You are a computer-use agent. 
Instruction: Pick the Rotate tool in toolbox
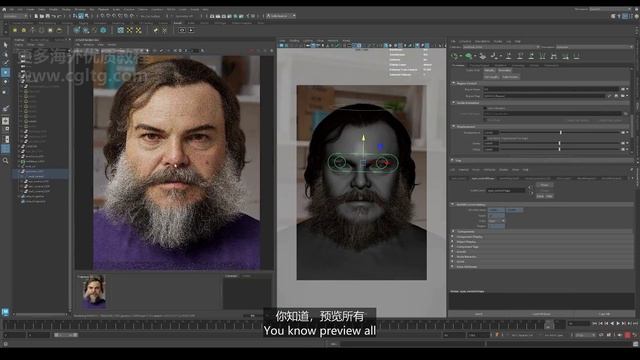click(x=5, y=82)
